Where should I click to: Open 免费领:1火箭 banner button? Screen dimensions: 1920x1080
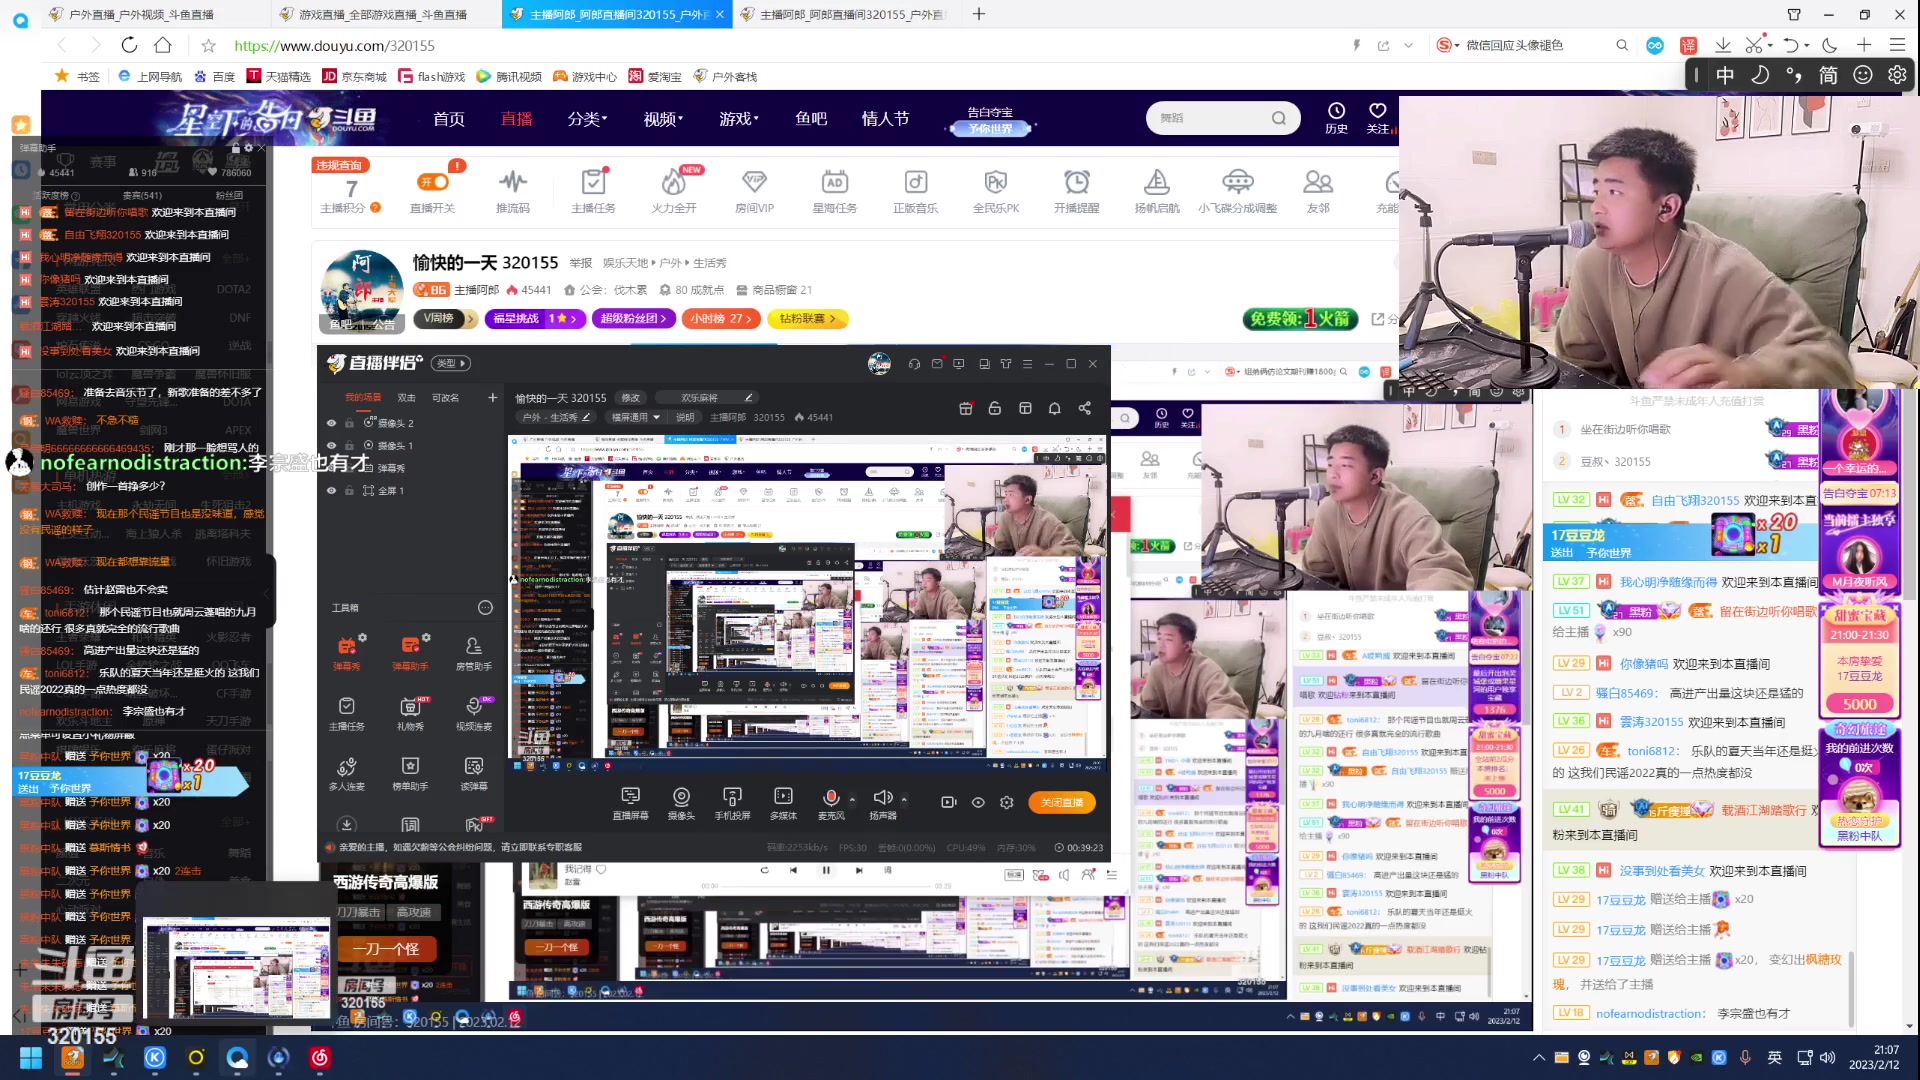(1300, 319)
